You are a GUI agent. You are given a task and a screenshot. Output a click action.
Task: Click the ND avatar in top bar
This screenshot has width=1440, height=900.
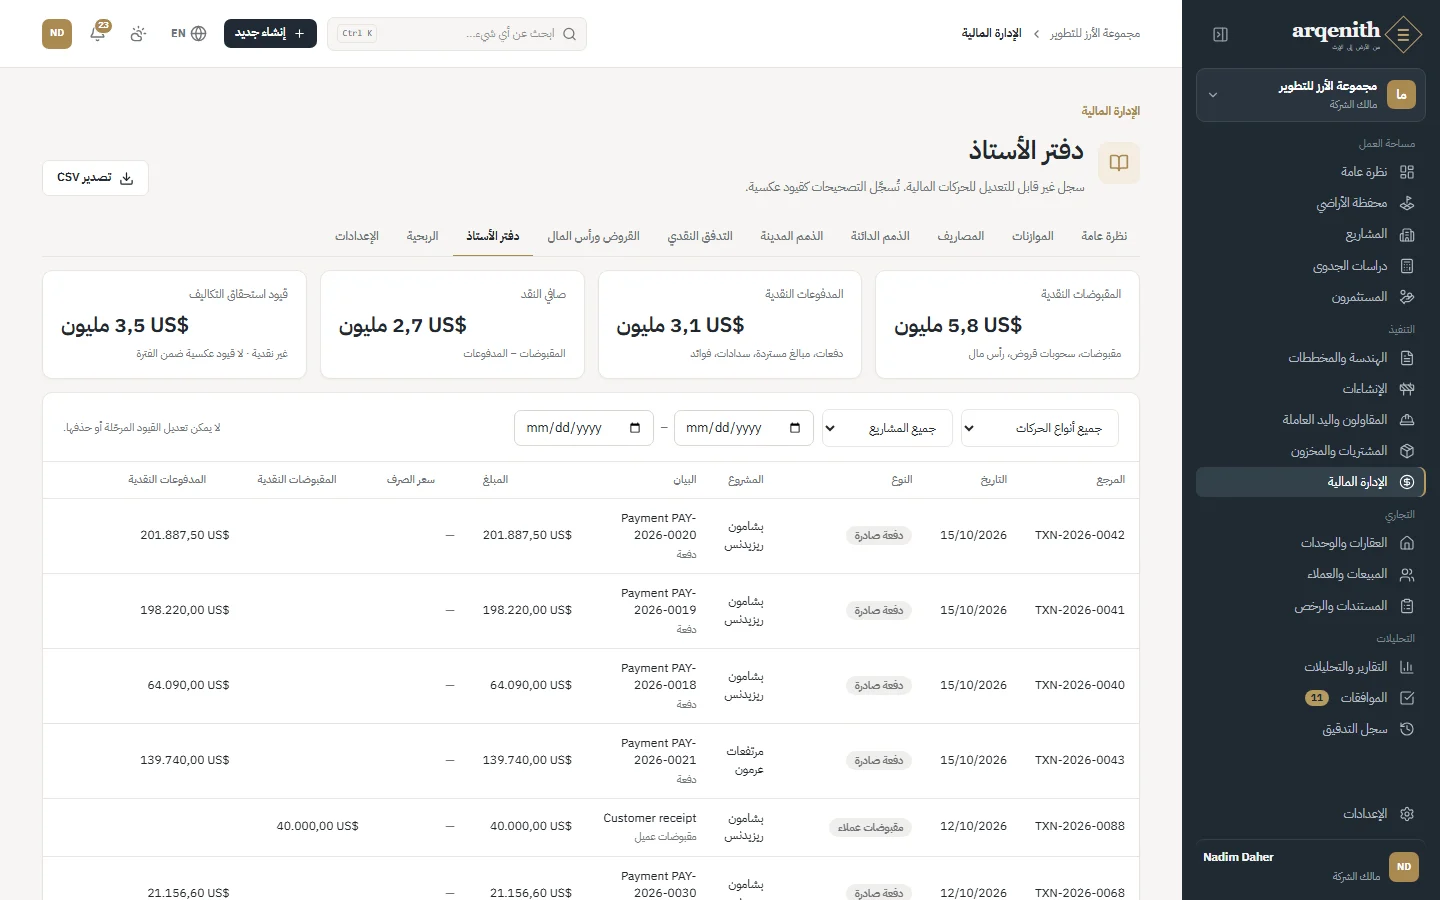pos(57,33)
